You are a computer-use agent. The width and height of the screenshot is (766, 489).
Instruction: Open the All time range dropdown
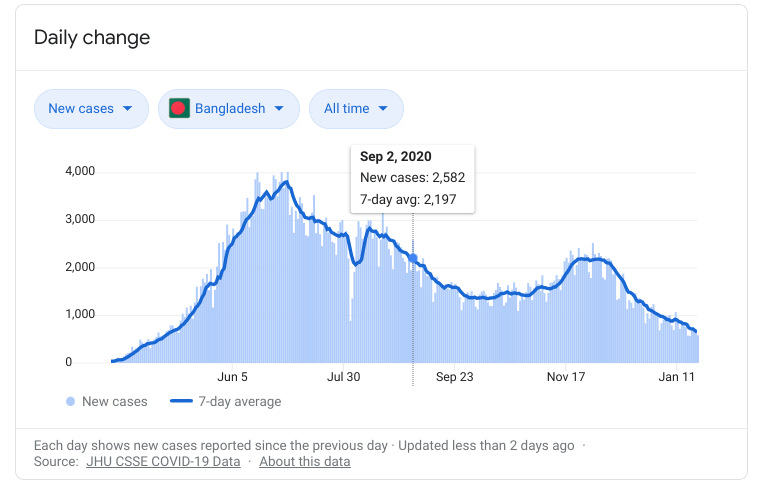click(356, 109)
